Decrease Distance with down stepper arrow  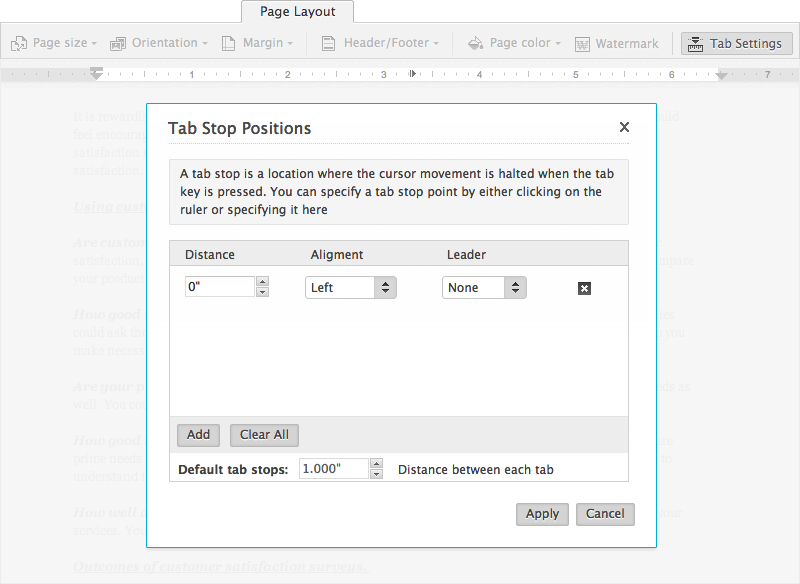(x=262, y=292)
